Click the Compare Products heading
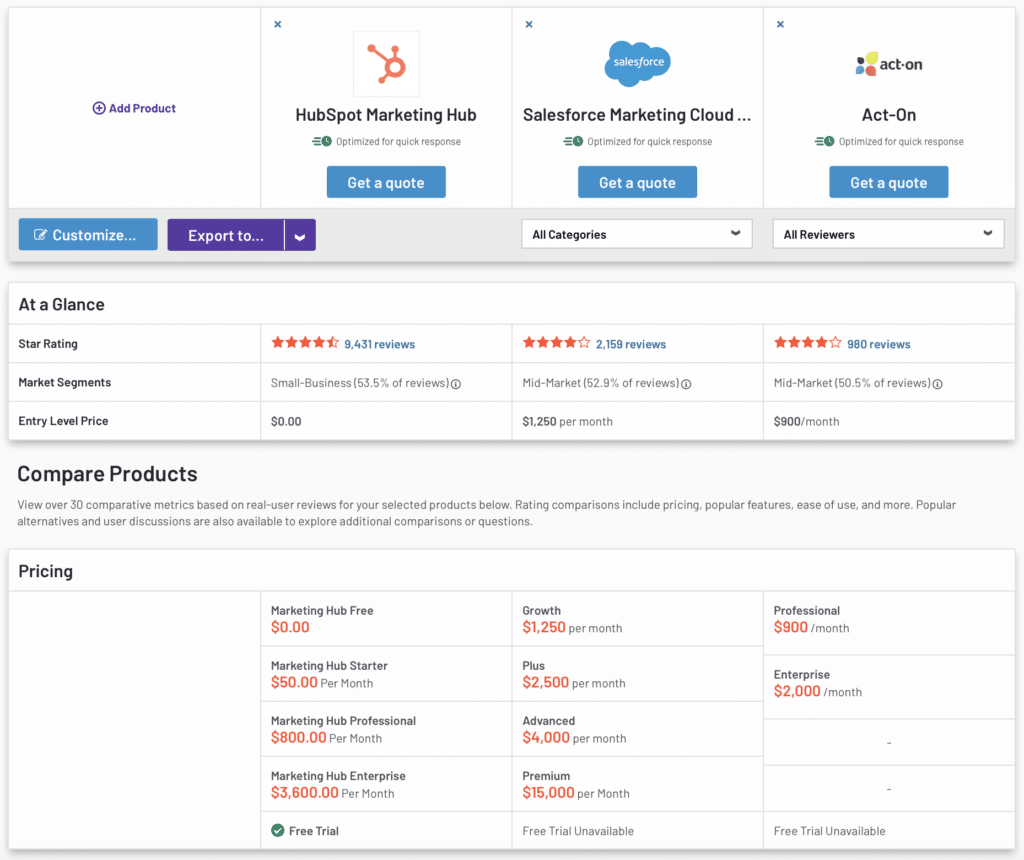 [x=107, y=473]
